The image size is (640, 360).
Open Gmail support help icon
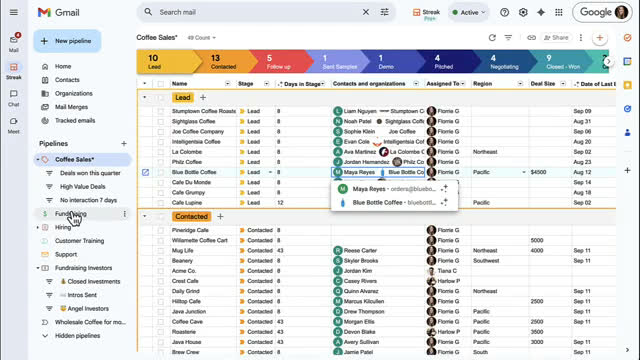(x=504, y=12)
